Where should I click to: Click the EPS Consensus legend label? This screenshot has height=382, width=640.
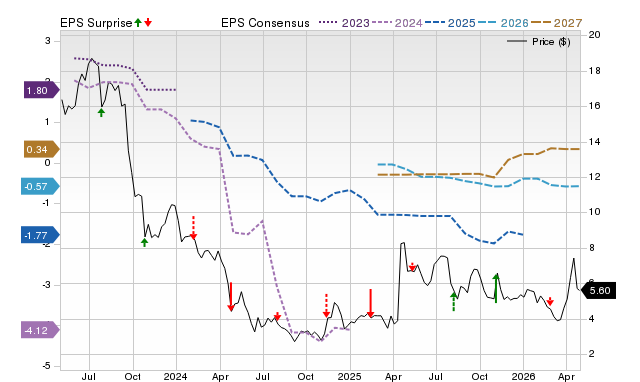click(265, 23)
